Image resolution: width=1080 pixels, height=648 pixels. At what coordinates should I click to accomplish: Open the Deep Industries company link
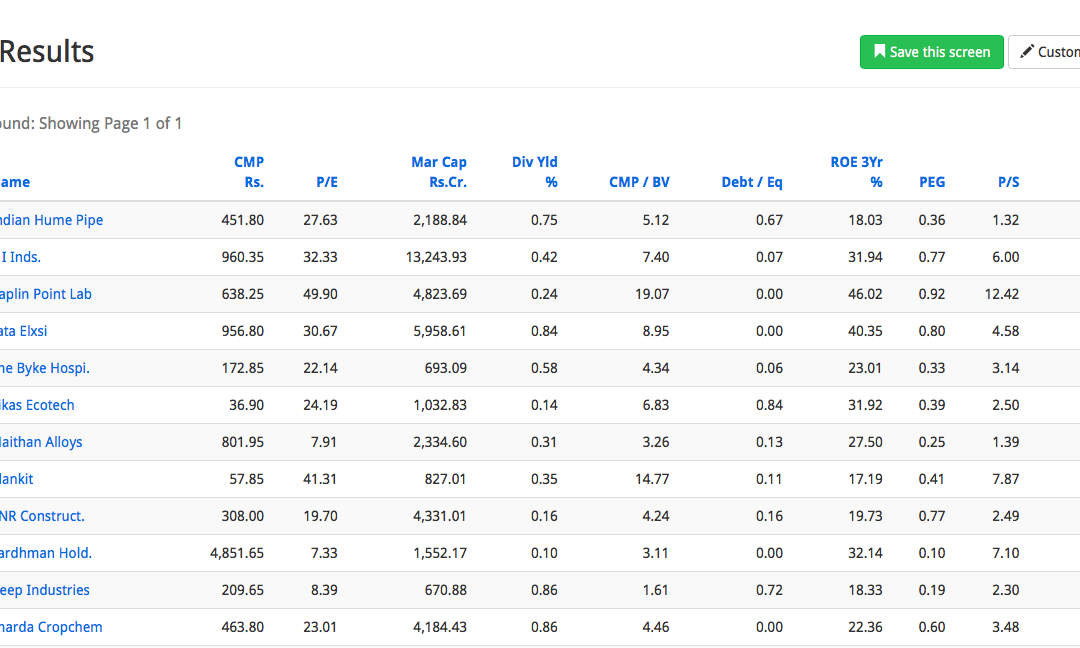pyautogui.click(x=45, y=590)
